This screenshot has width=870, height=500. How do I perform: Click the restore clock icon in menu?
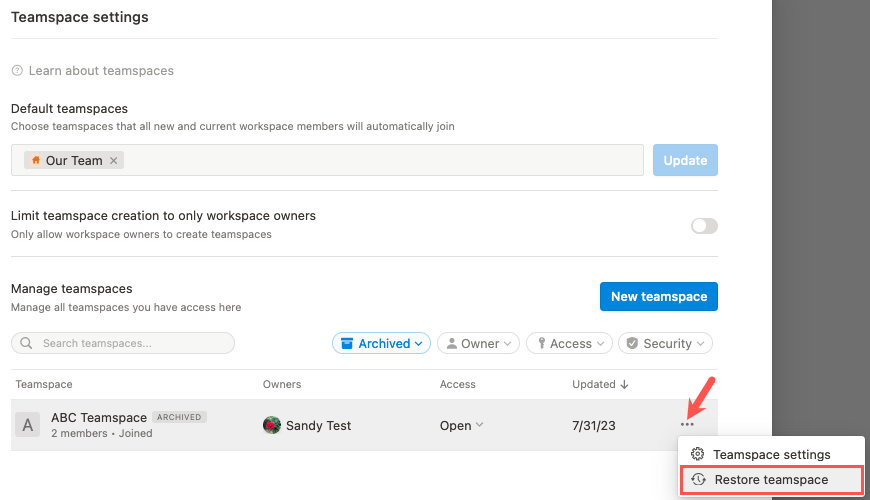point(699,479)
